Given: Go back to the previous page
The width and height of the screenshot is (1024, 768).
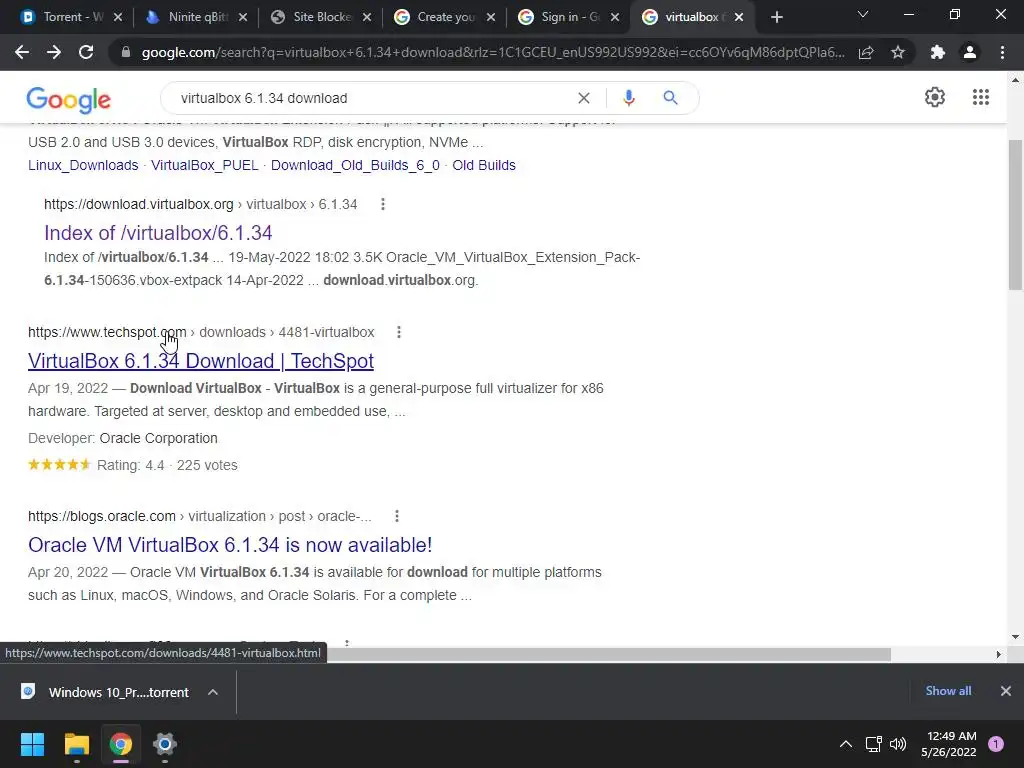Looking at the screenshot, I should [22, 52].
